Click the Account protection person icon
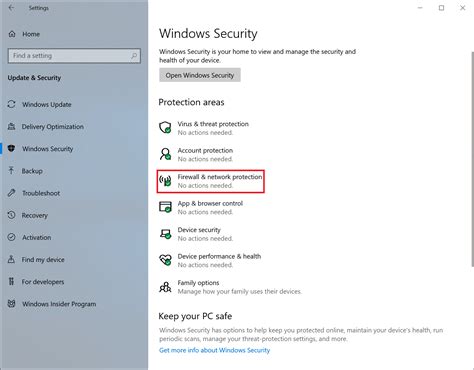 [x=165, y=154]
